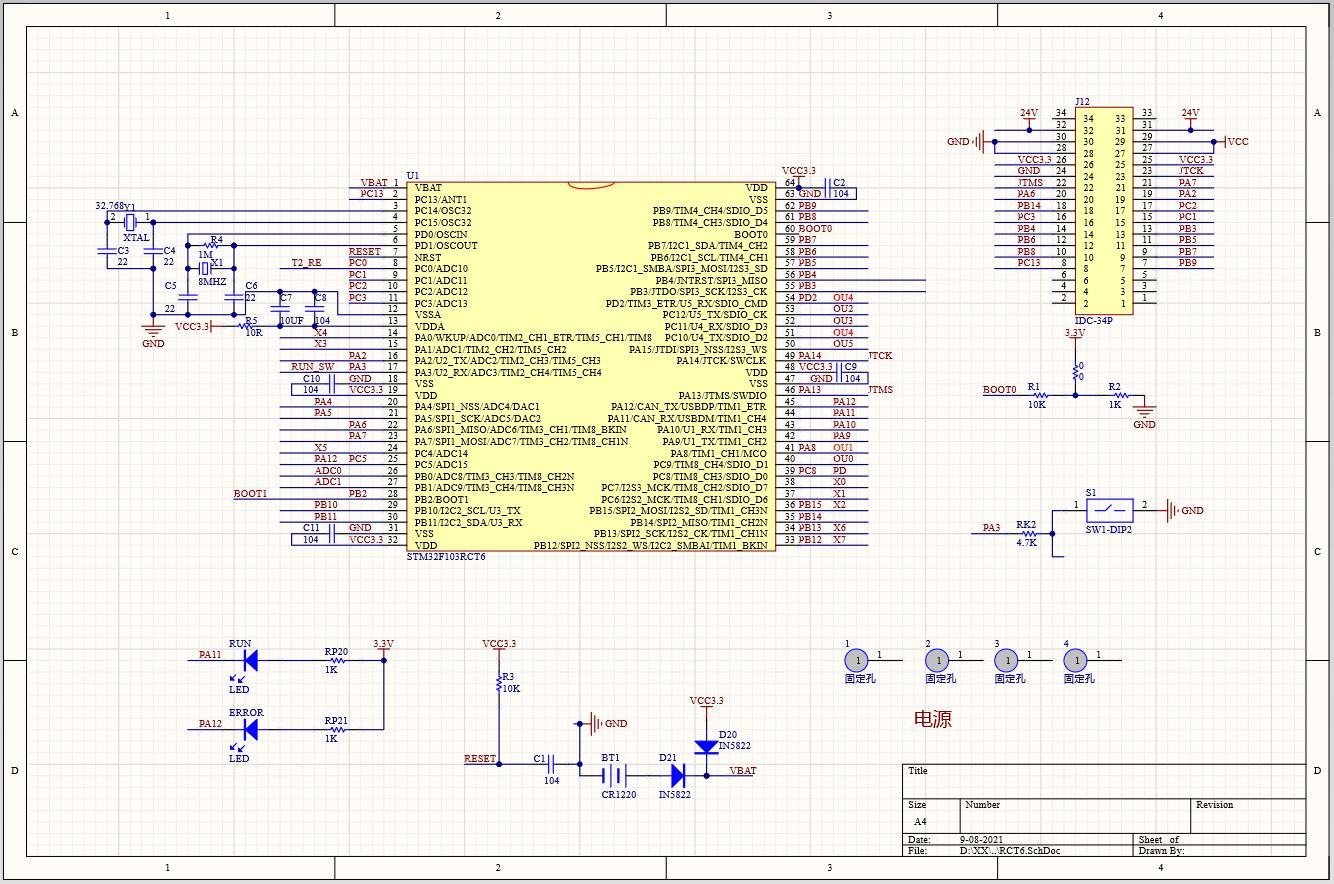This screenshot has height=884, width=1334.
Task: Click the JTMS label right of pin 46
Action: (x=880, y=390)
